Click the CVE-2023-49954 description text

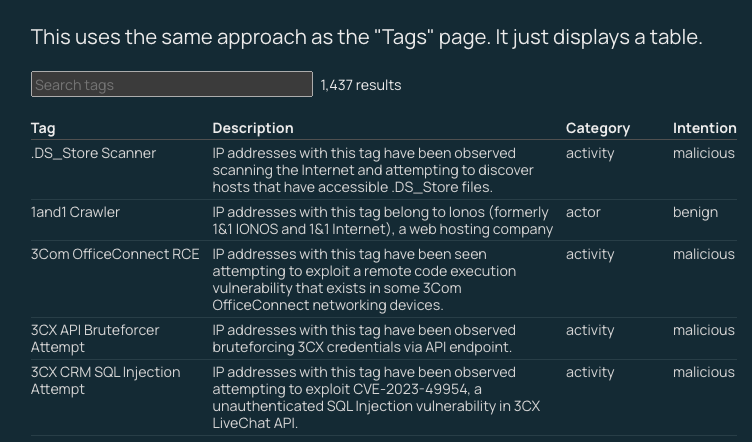pyautogui.click(x=376, y=397)
